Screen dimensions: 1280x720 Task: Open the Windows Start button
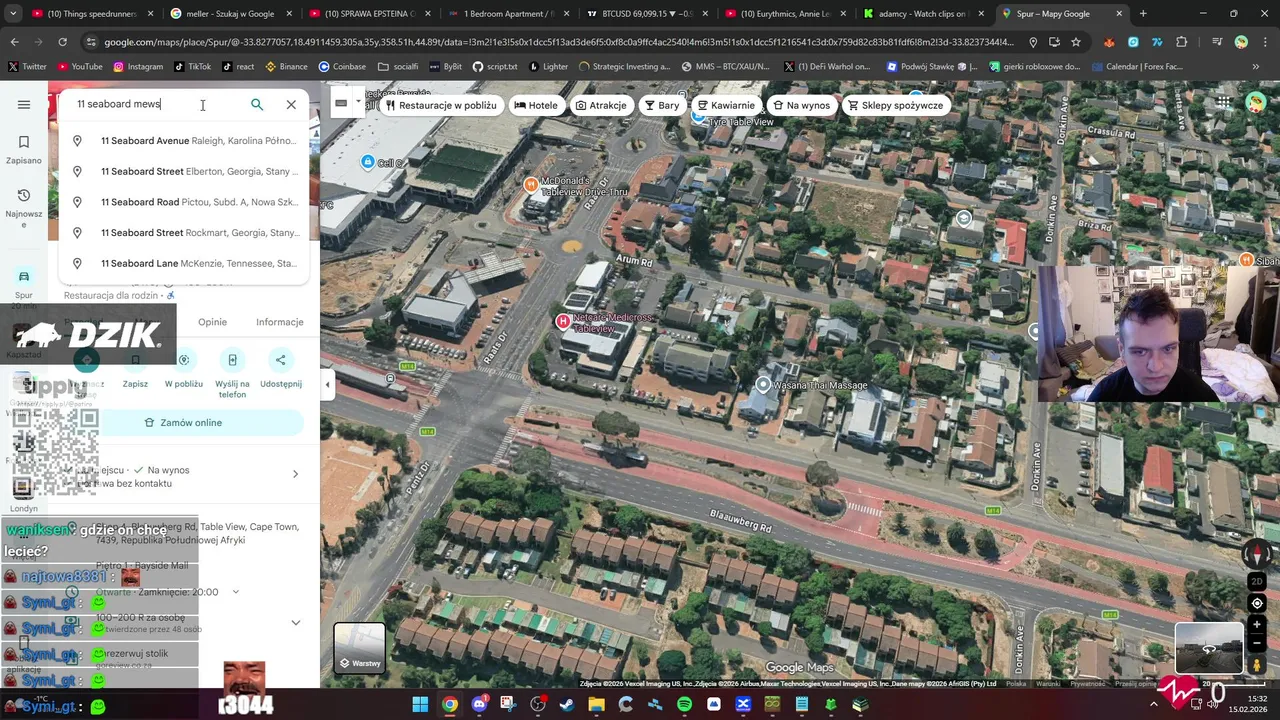420,705
